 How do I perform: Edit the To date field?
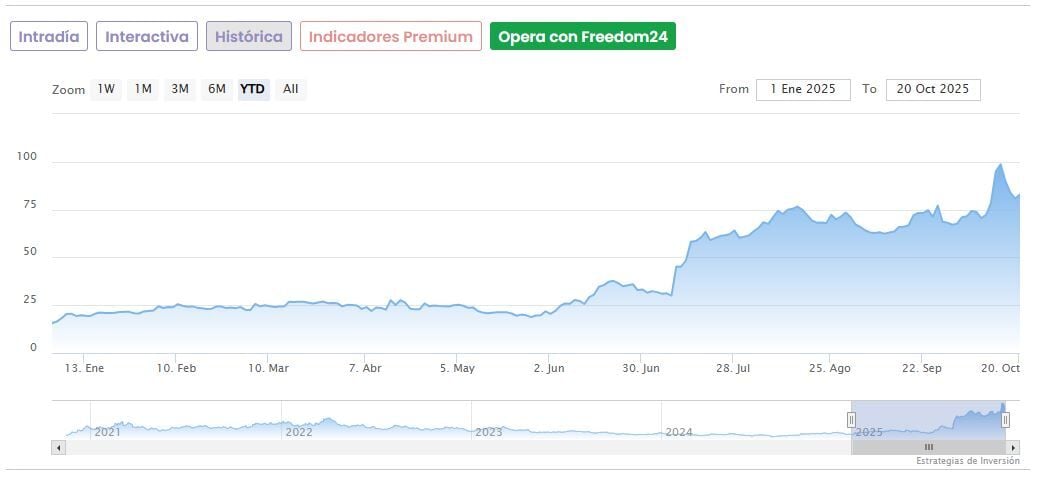[933, 89]
